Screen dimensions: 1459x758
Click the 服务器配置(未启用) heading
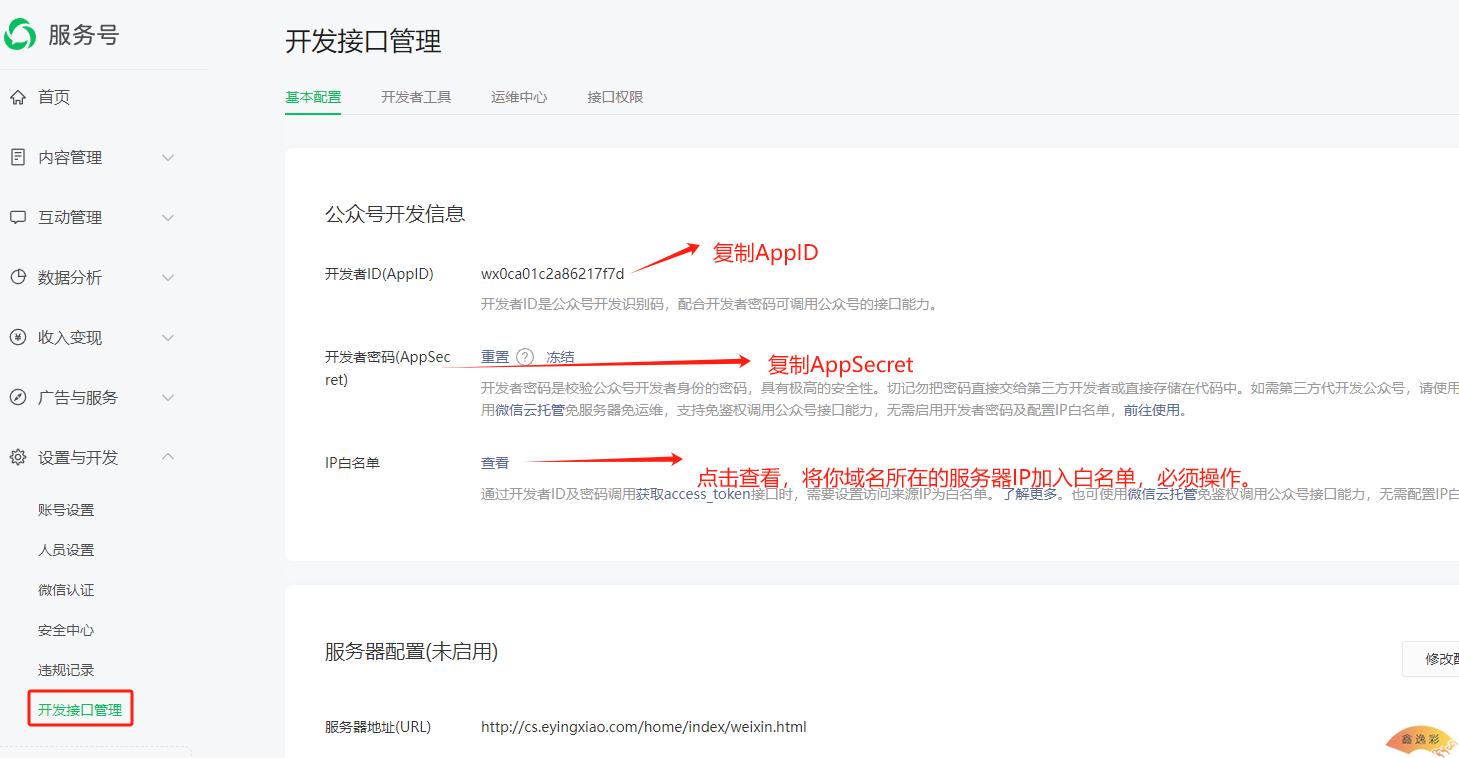click(411, 652)
